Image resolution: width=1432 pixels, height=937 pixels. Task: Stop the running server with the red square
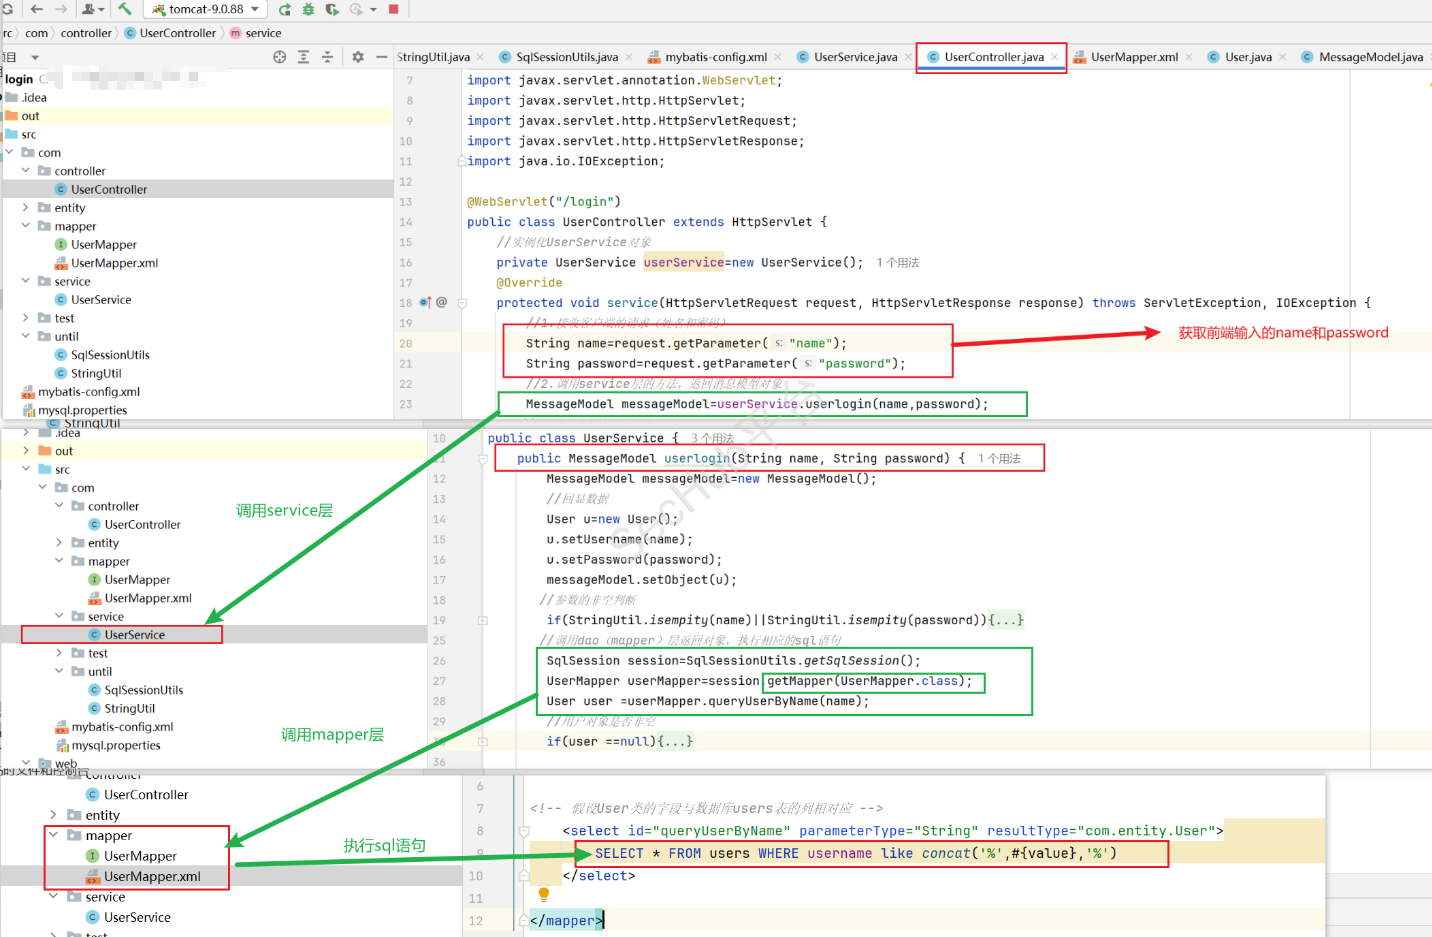coord(393,9)
